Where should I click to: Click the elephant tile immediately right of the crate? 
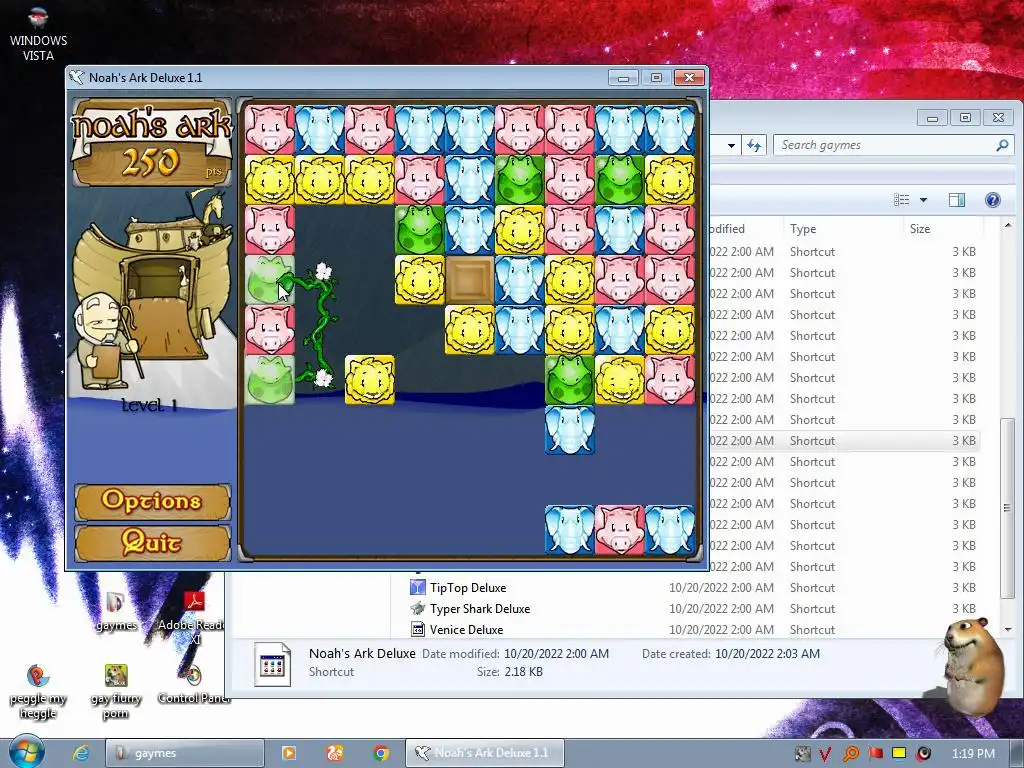(x=519, y=280)
